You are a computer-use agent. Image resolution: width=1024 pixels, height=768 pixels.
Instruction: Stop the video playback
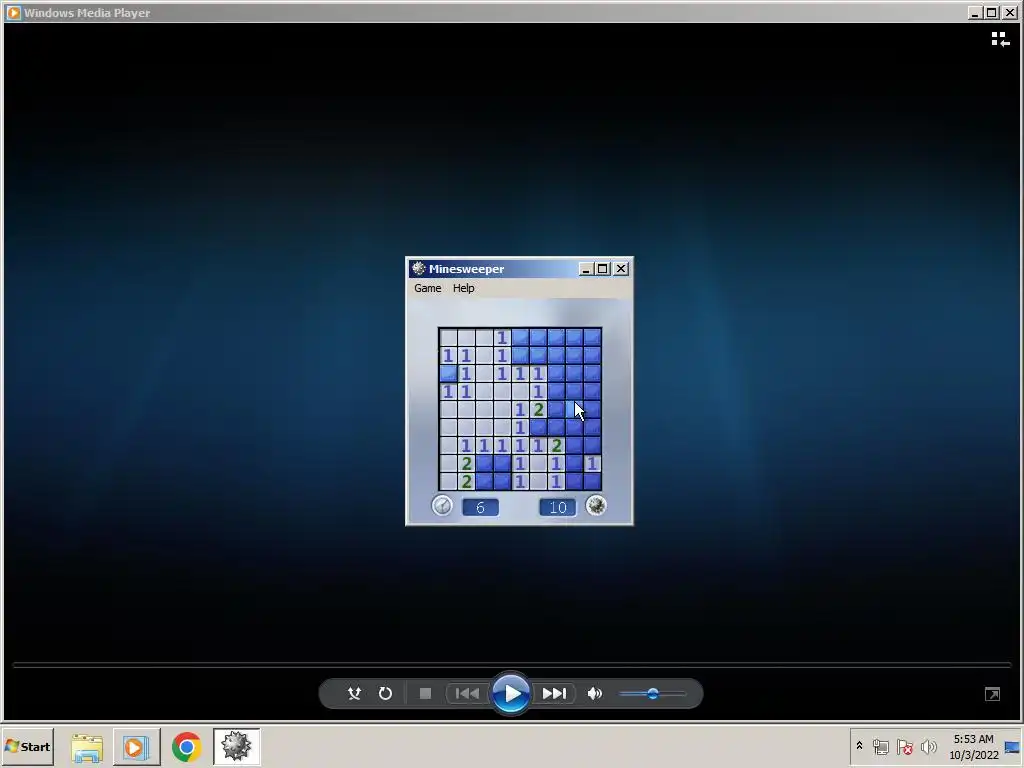(425, 694)
